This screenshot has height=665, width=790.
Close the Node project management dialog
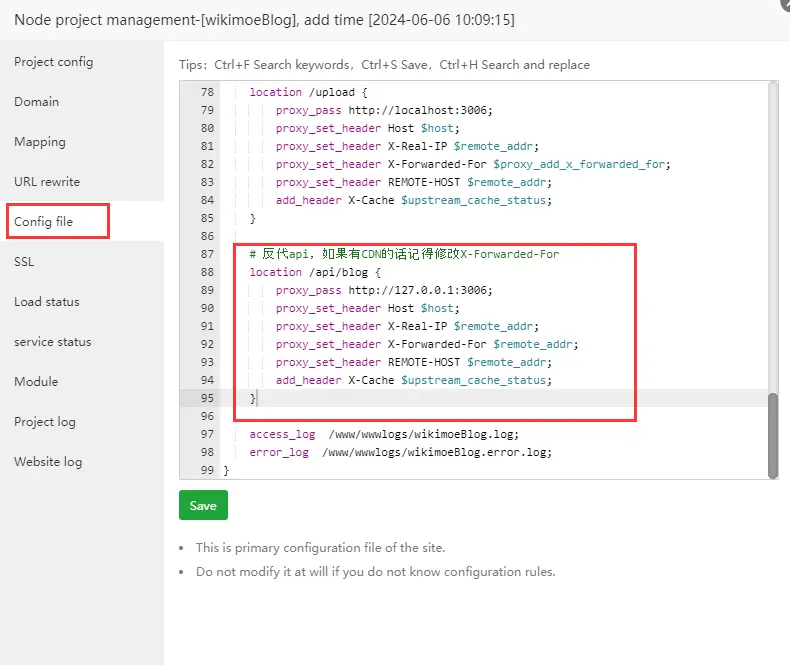pyautogui.click(x=783, y=4)
